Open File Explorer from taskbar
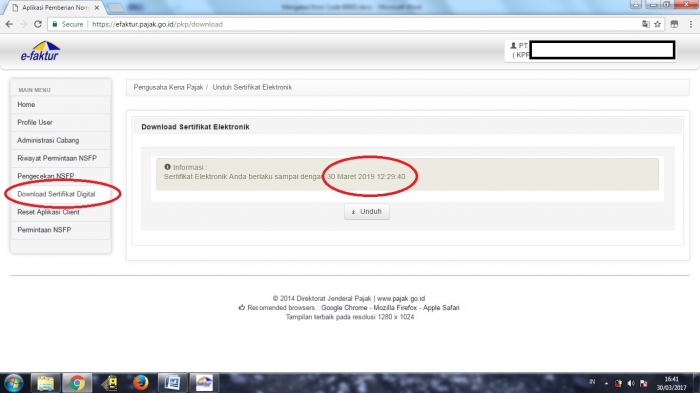 click(x=45, y=383)
